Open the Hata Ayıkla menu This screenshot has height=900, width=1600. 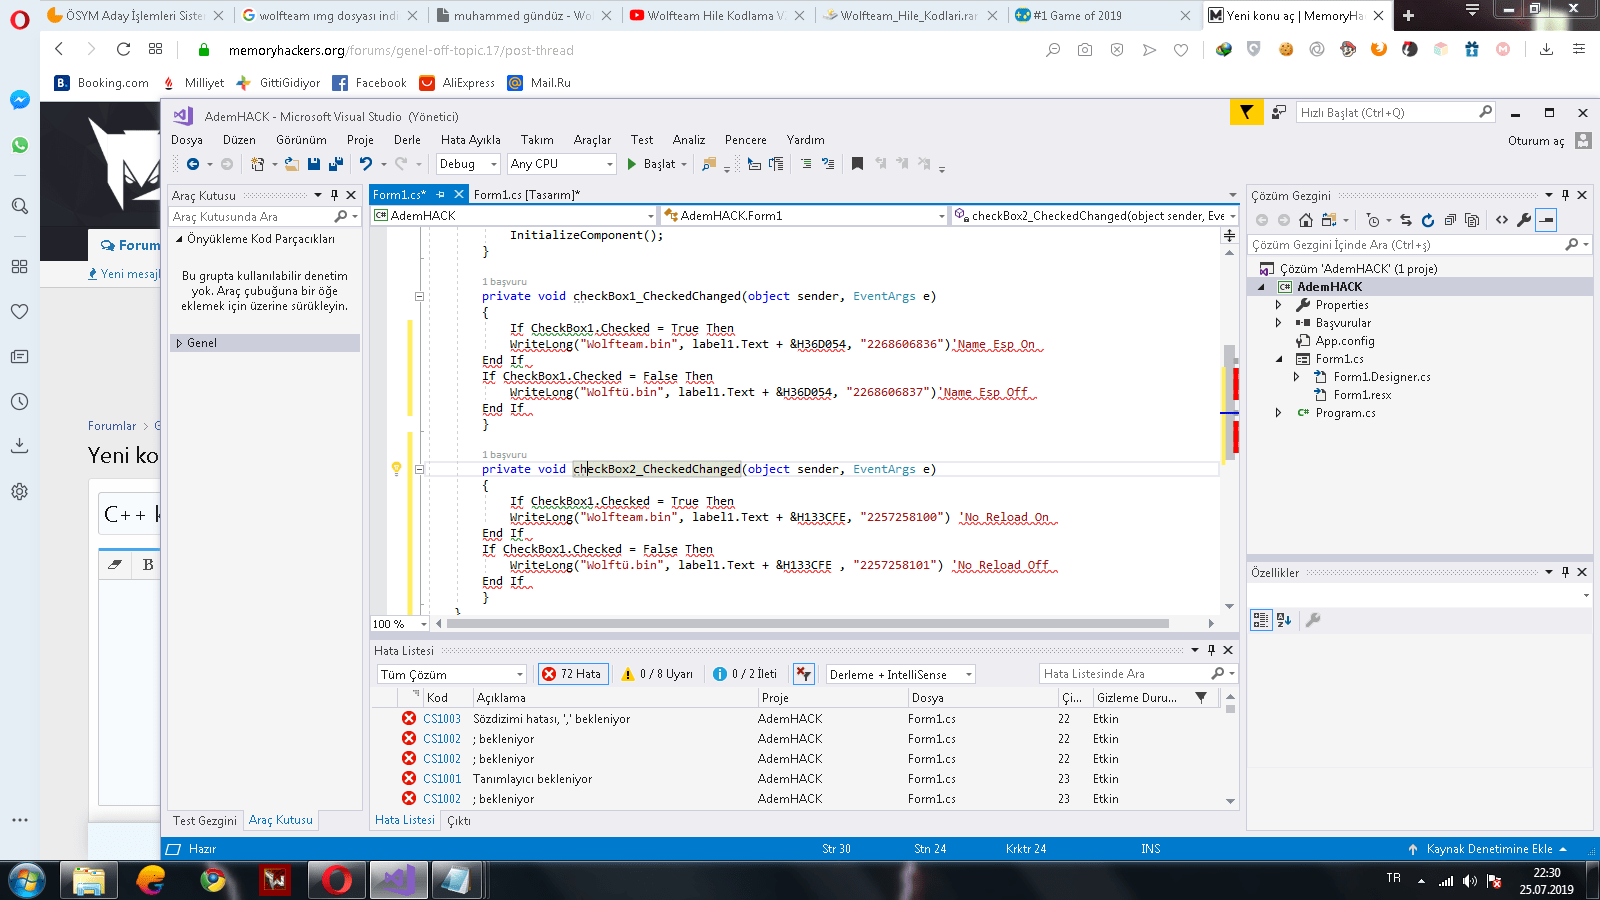point(470,140)
